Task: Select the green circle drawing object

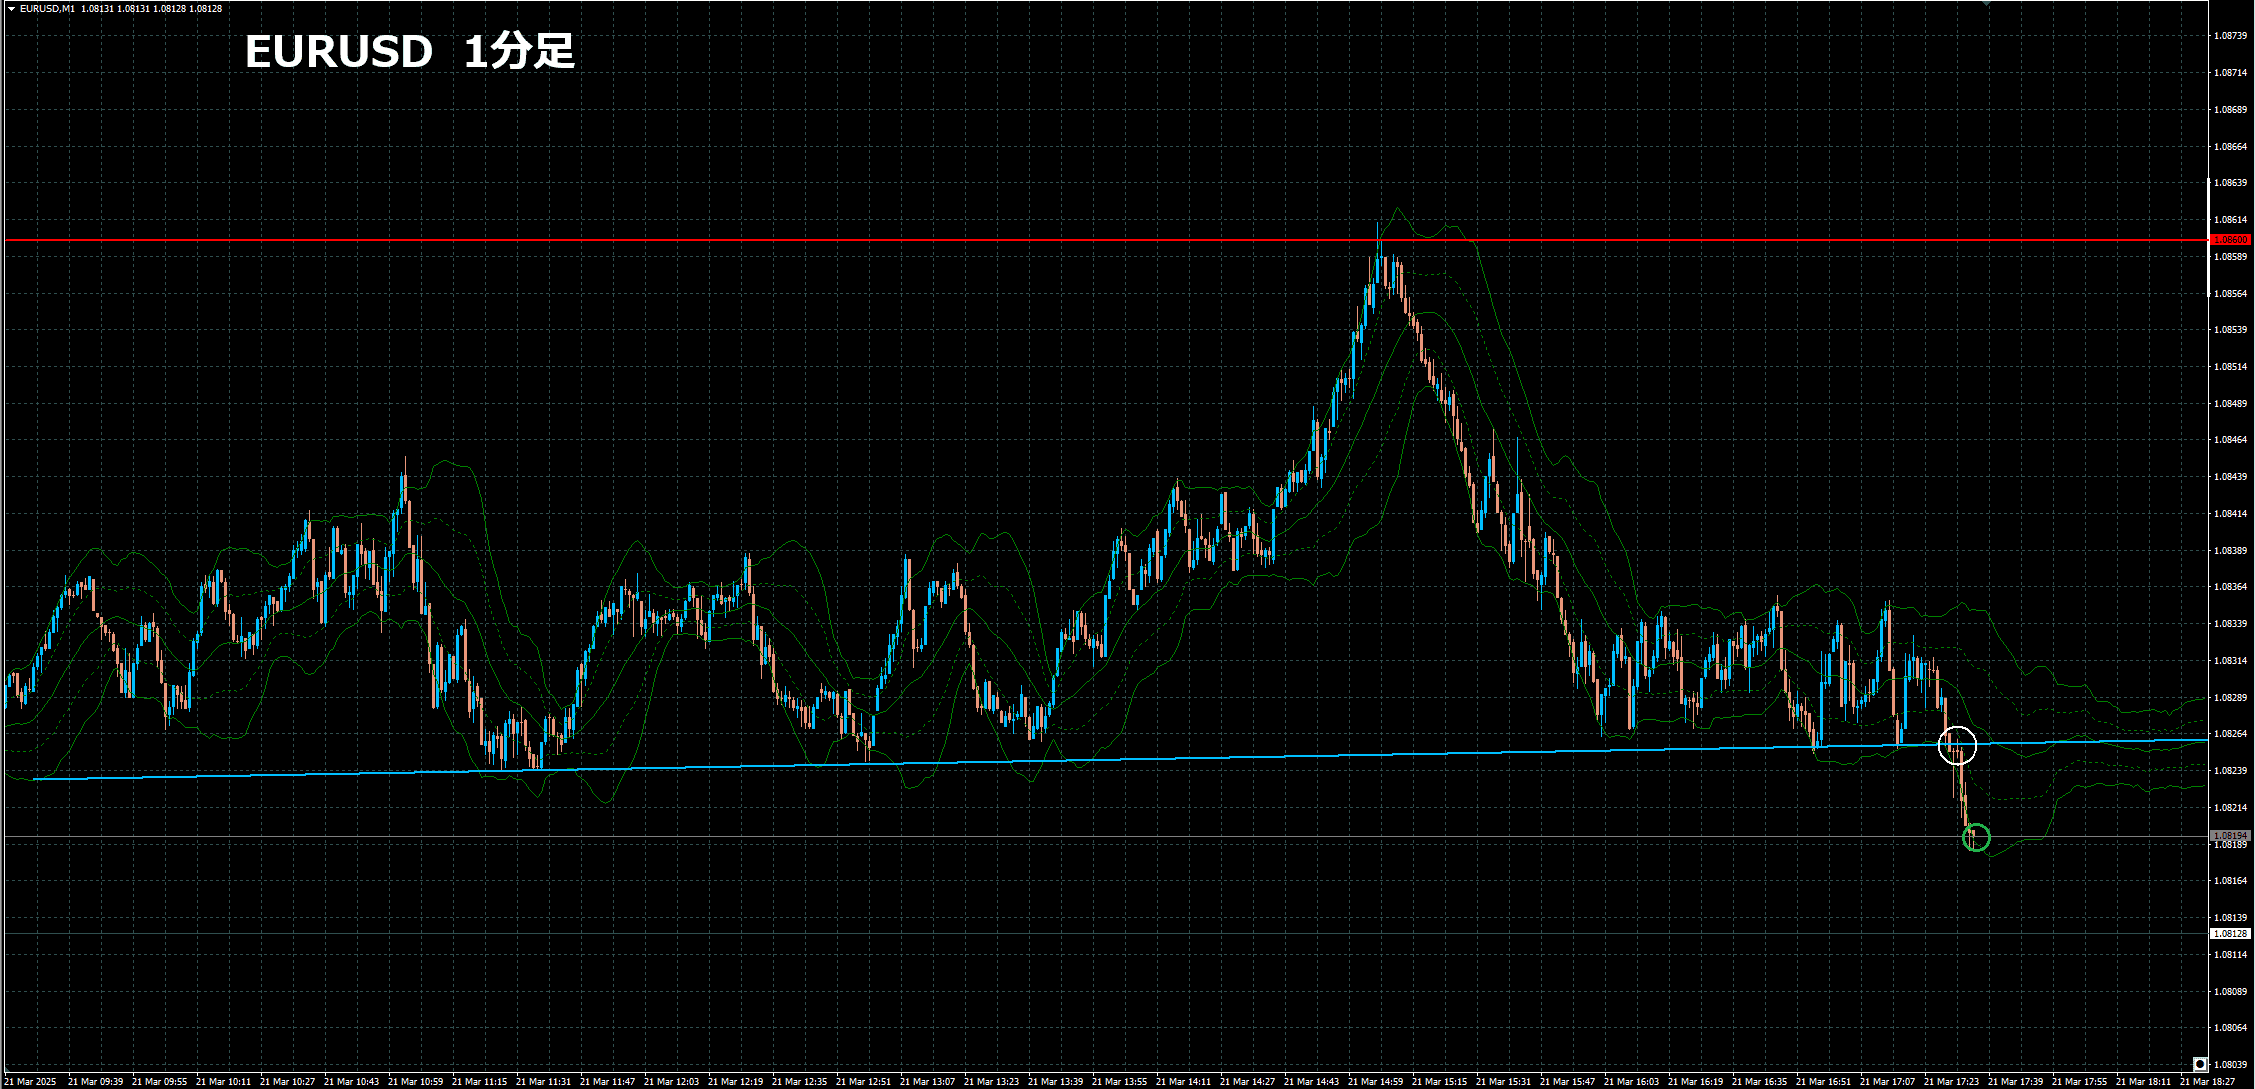Action: 1976,838
